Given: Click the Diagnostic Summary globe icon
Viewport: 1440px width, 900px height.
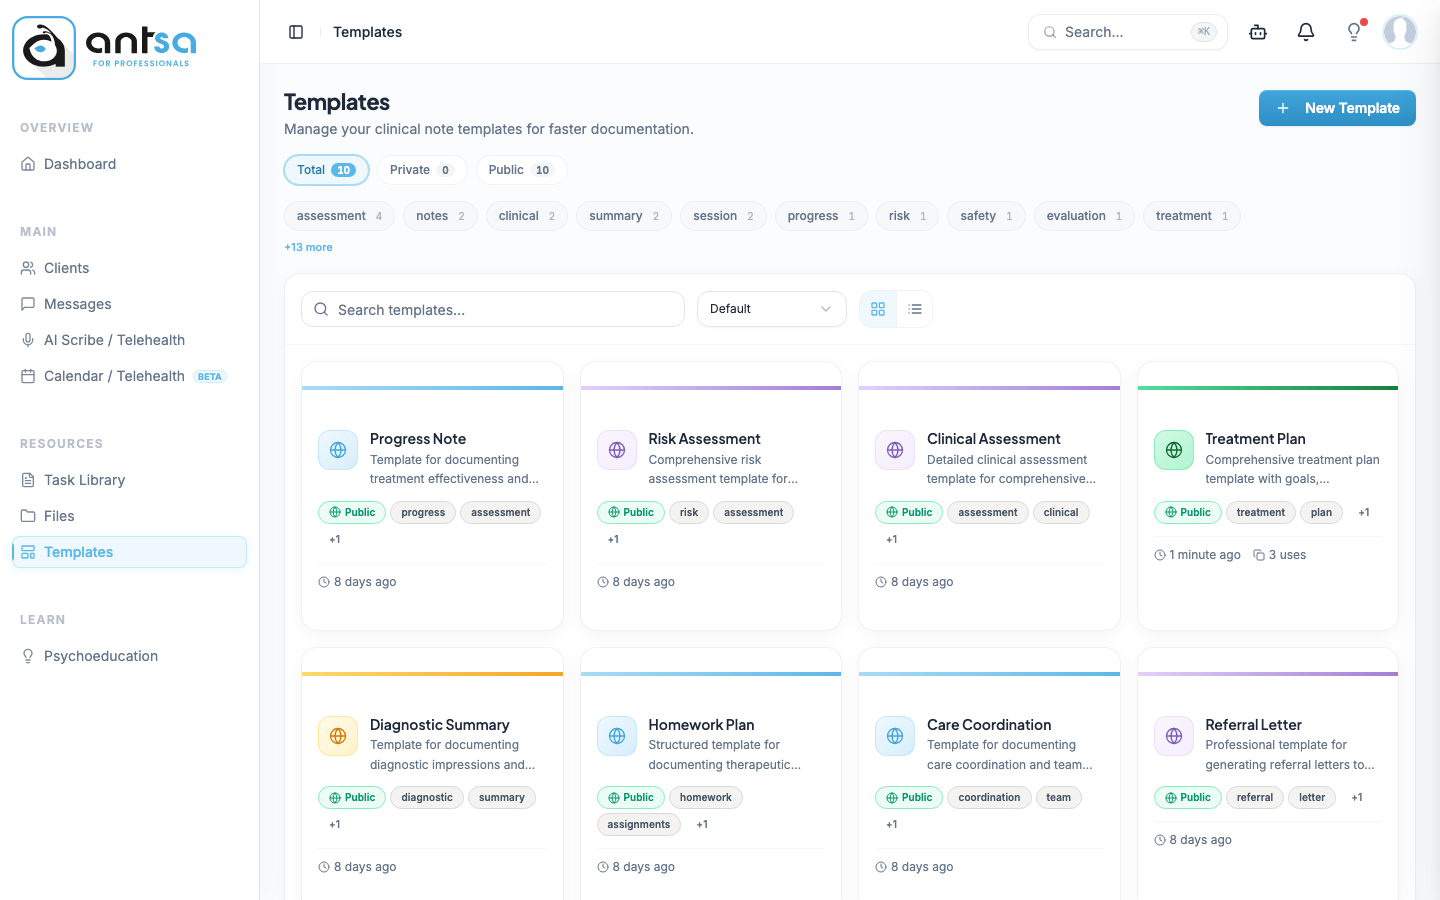Looking at the screenshot, I should point(338,736).
